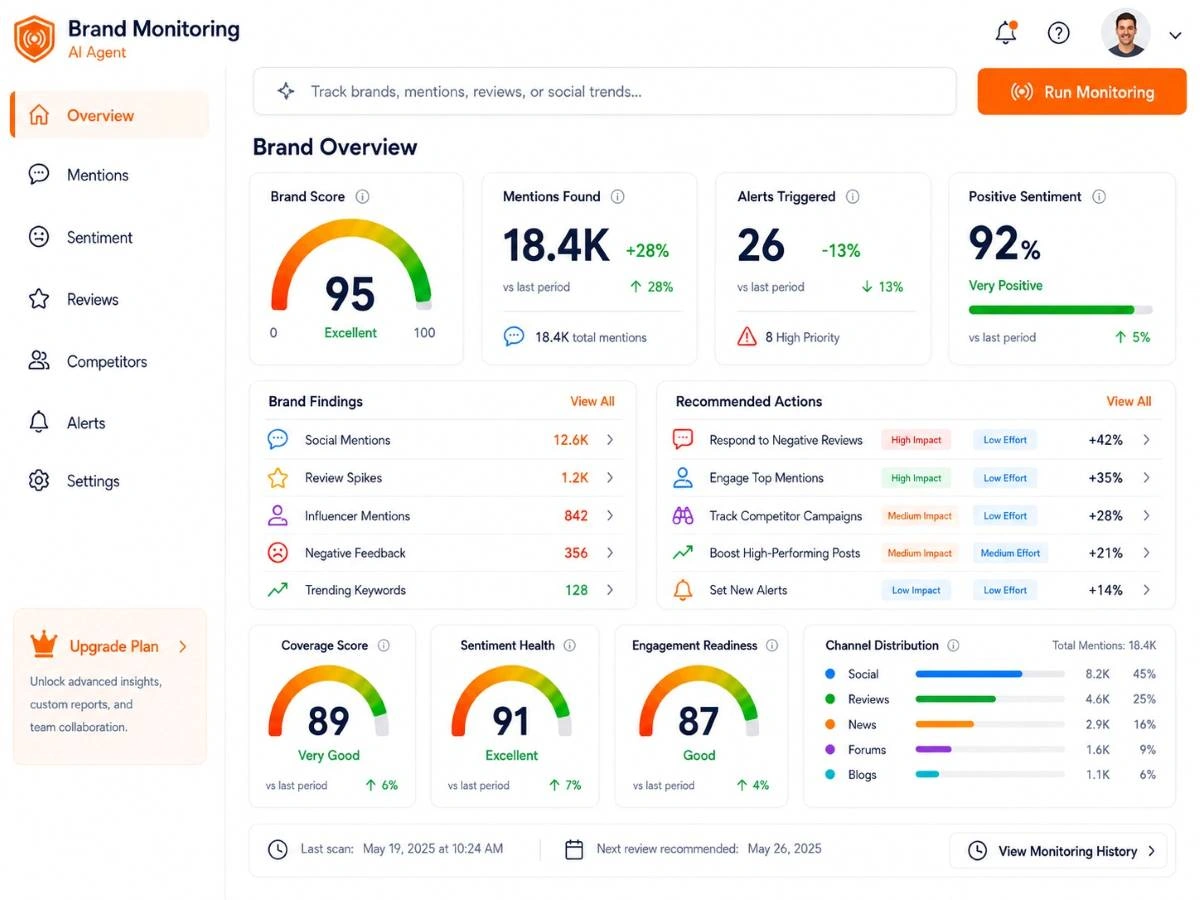Screen dimensions: 1200x900
Task: Click the Brand Monitoring shield logo
Action: pyautogui.click(x=34, y=39)
